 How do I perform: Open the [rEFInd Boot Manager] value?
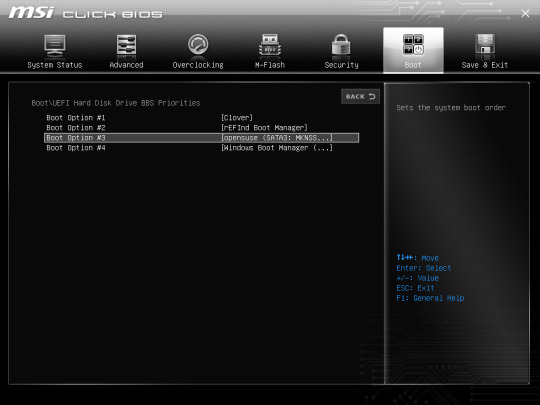coord(264,128)
